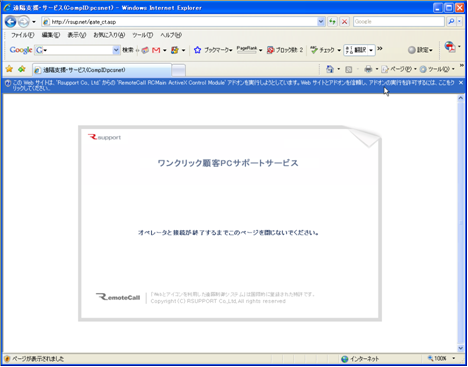Click the Adobe PDF toolbar icon
Screen dimensions: 468x367
[450, 47]
